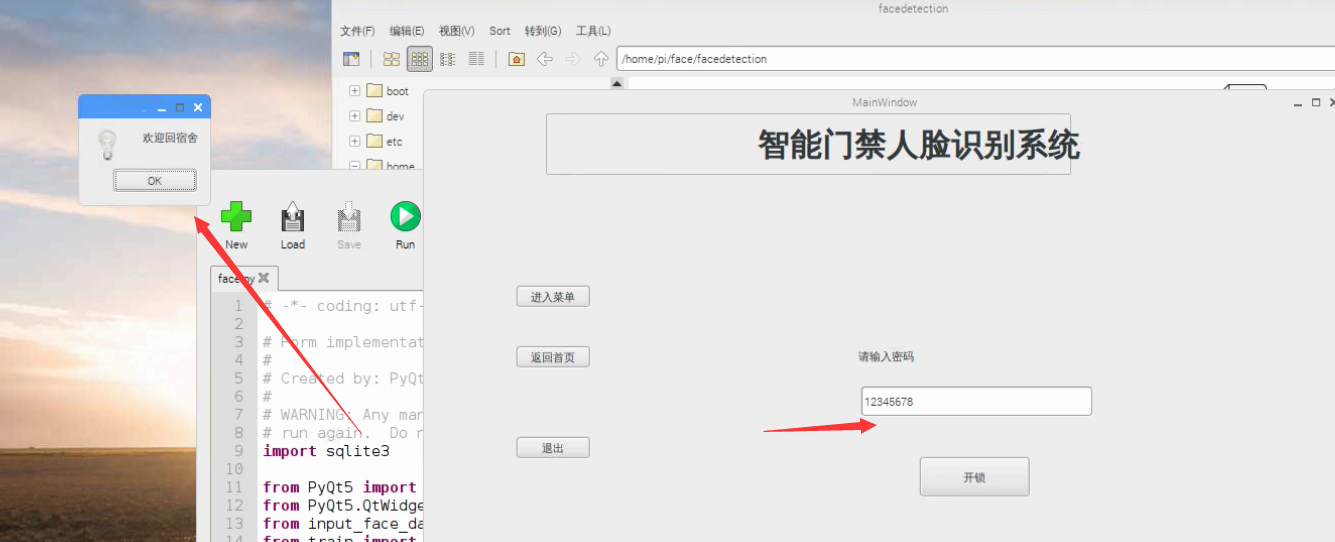Screen dimensions: 1335x542
Task: Go back with the left arrow icon
Action: coord(545,59)
